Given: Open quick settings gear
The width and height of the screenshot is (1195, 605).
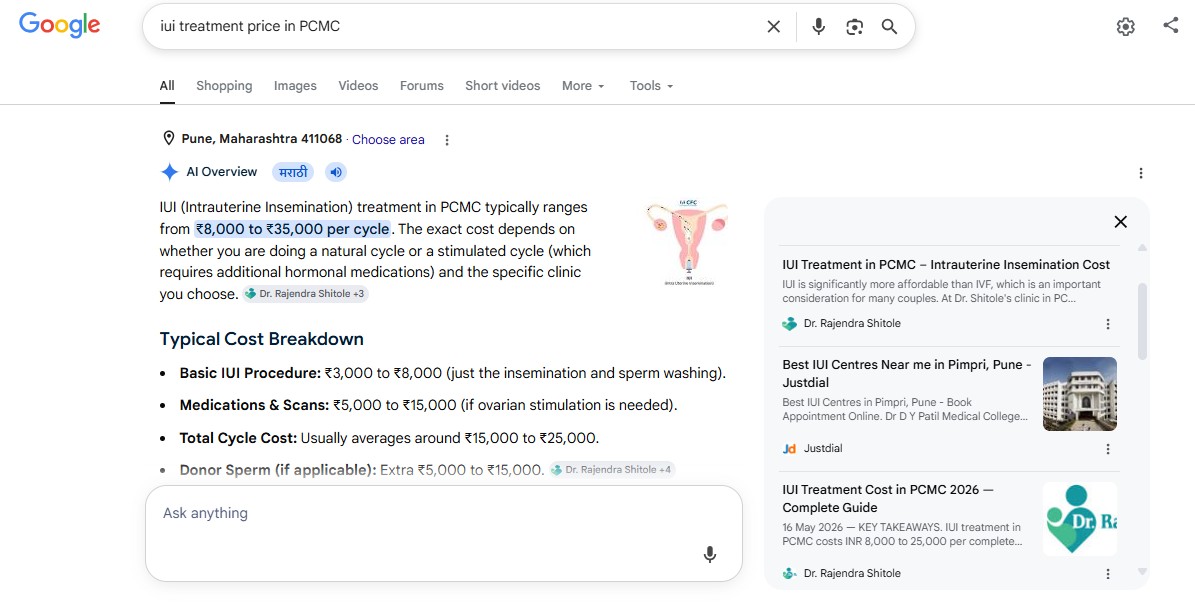Looking at the screenshot, I should click(x=1126, y=27).
